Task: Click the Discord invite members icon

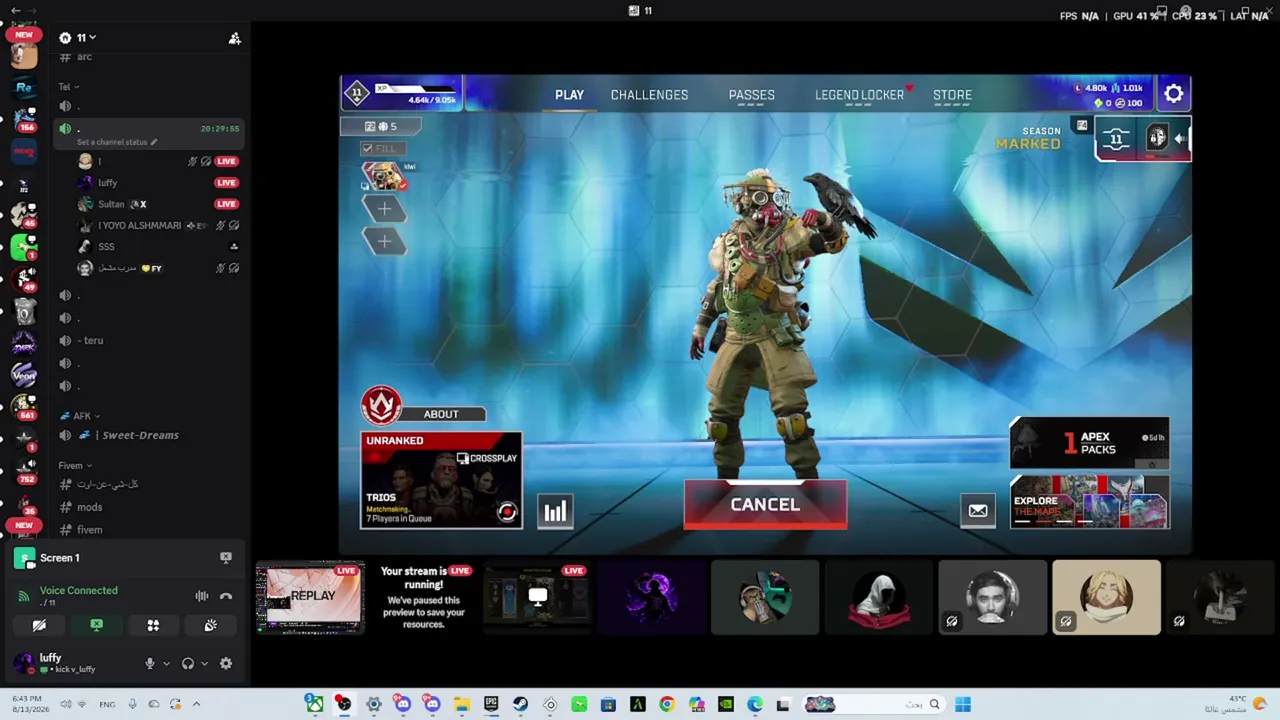Action: coord(234,38)
